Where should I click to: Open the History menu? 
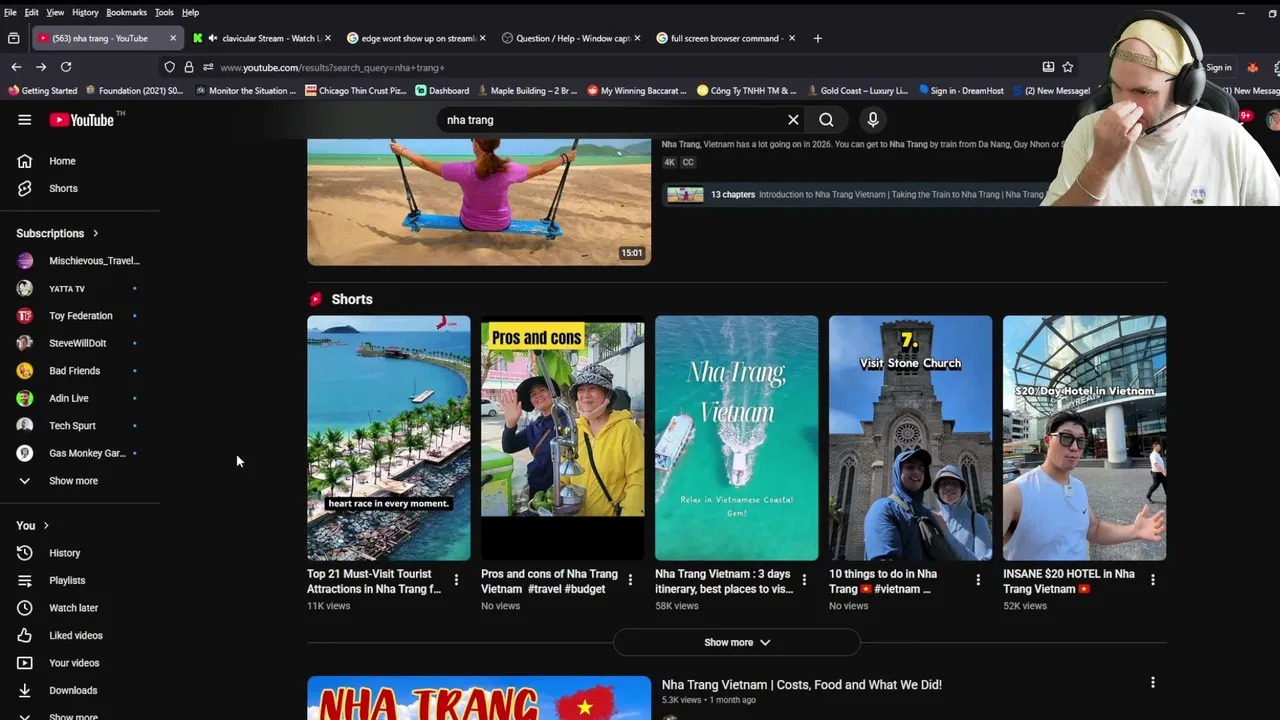tap(85, 12)
